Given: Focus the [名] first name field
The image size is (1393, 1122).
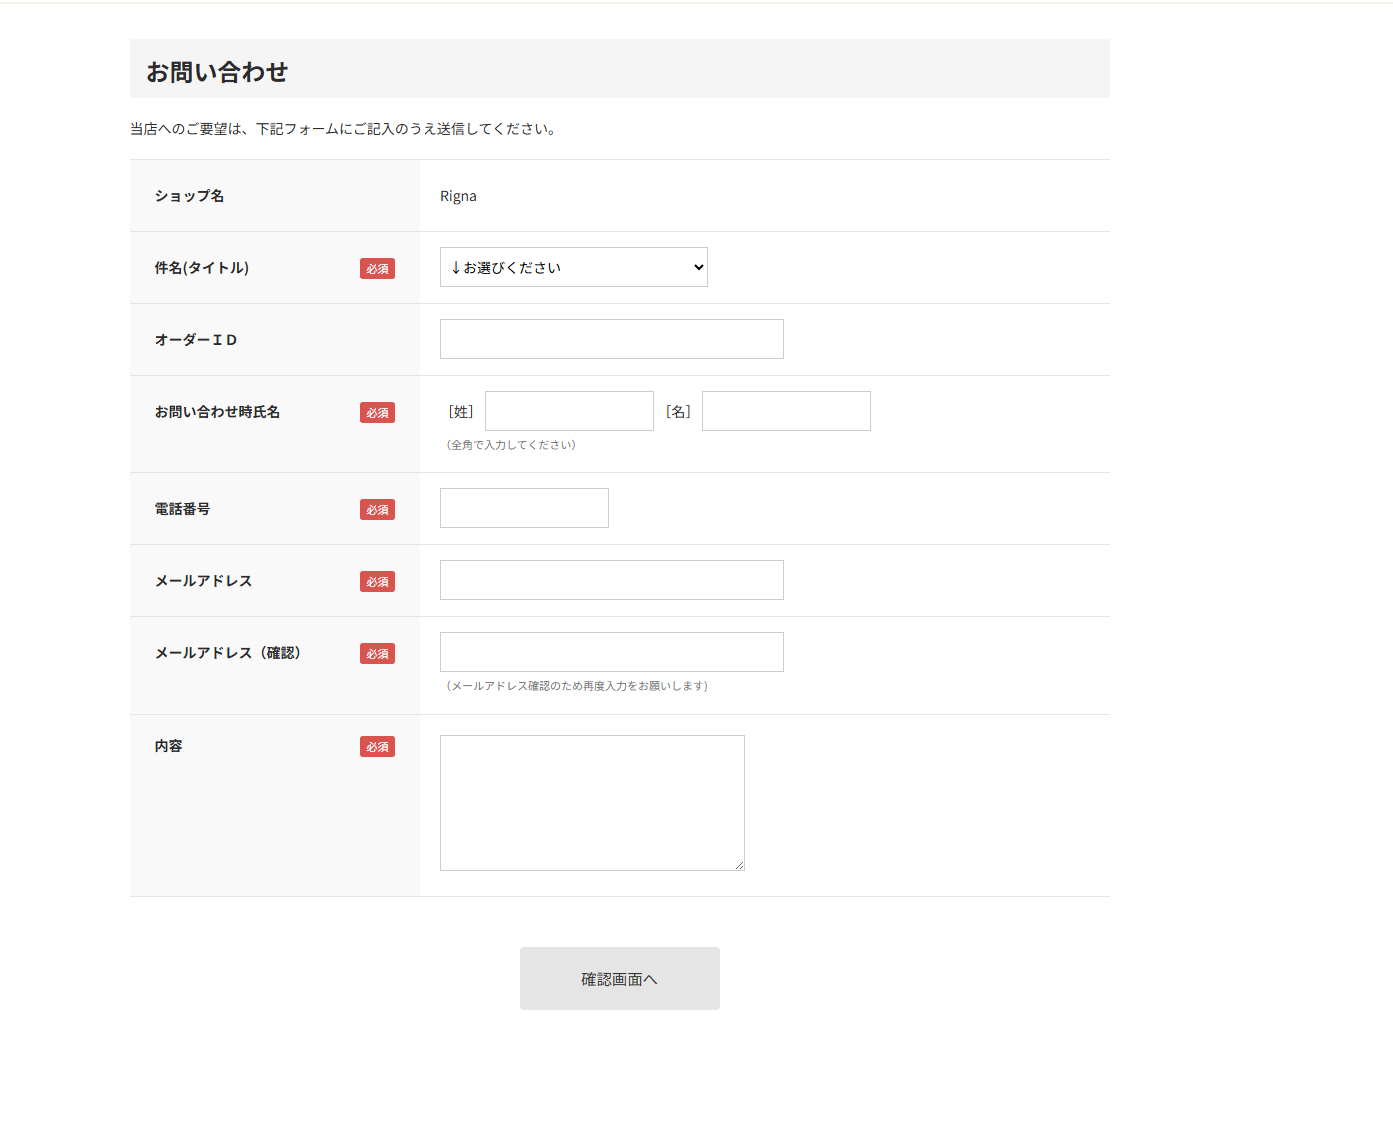Looking at the screenshot, I should tap(786, 411).
